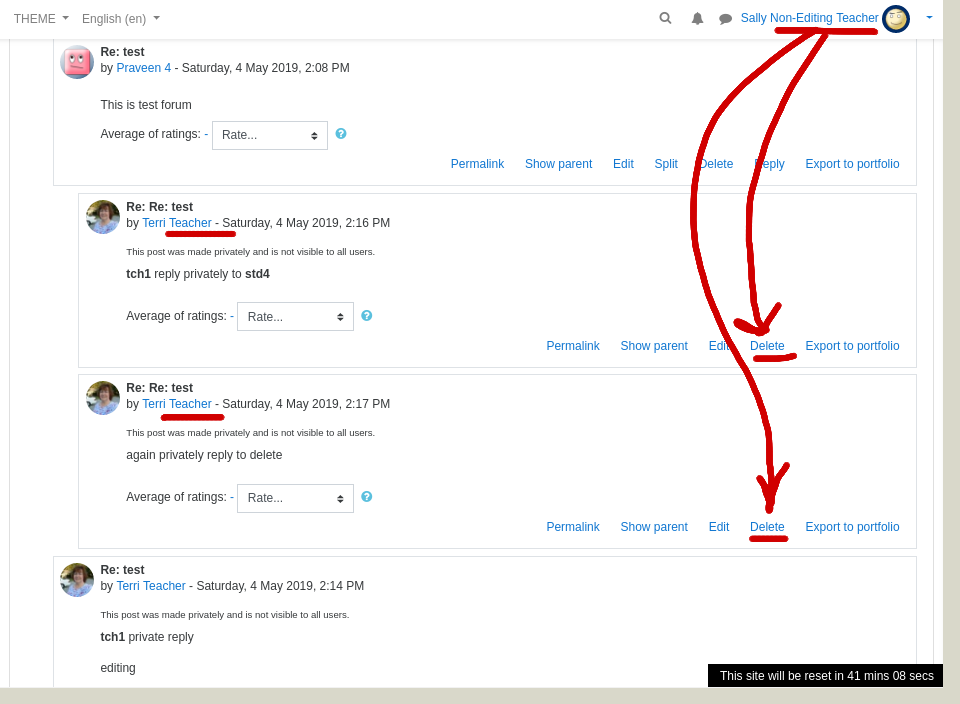The image size is (960, 704).
Task: Open Sally Non-Editing Teacher profile link
Action: [809, 18]
